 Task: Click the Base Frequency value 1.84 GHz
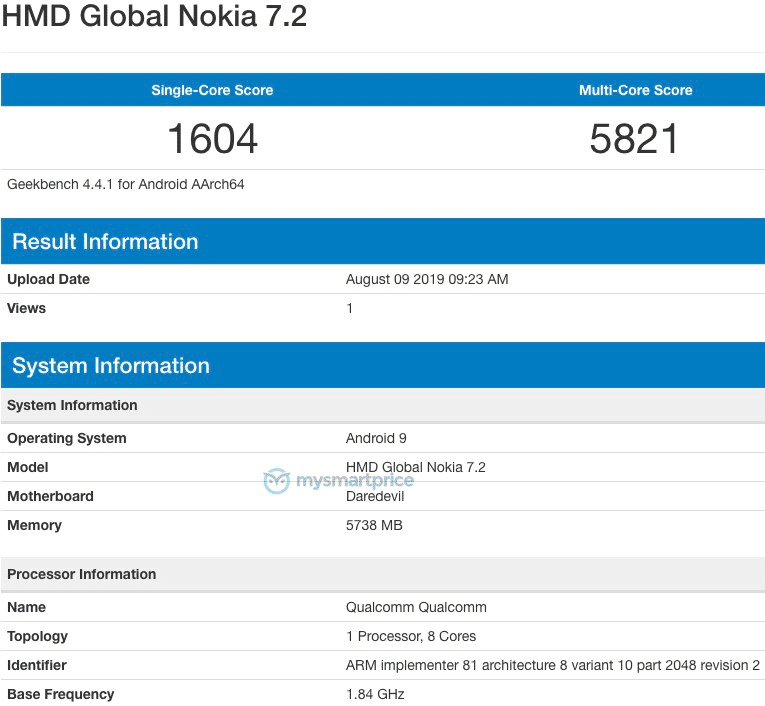pos(375,694)
